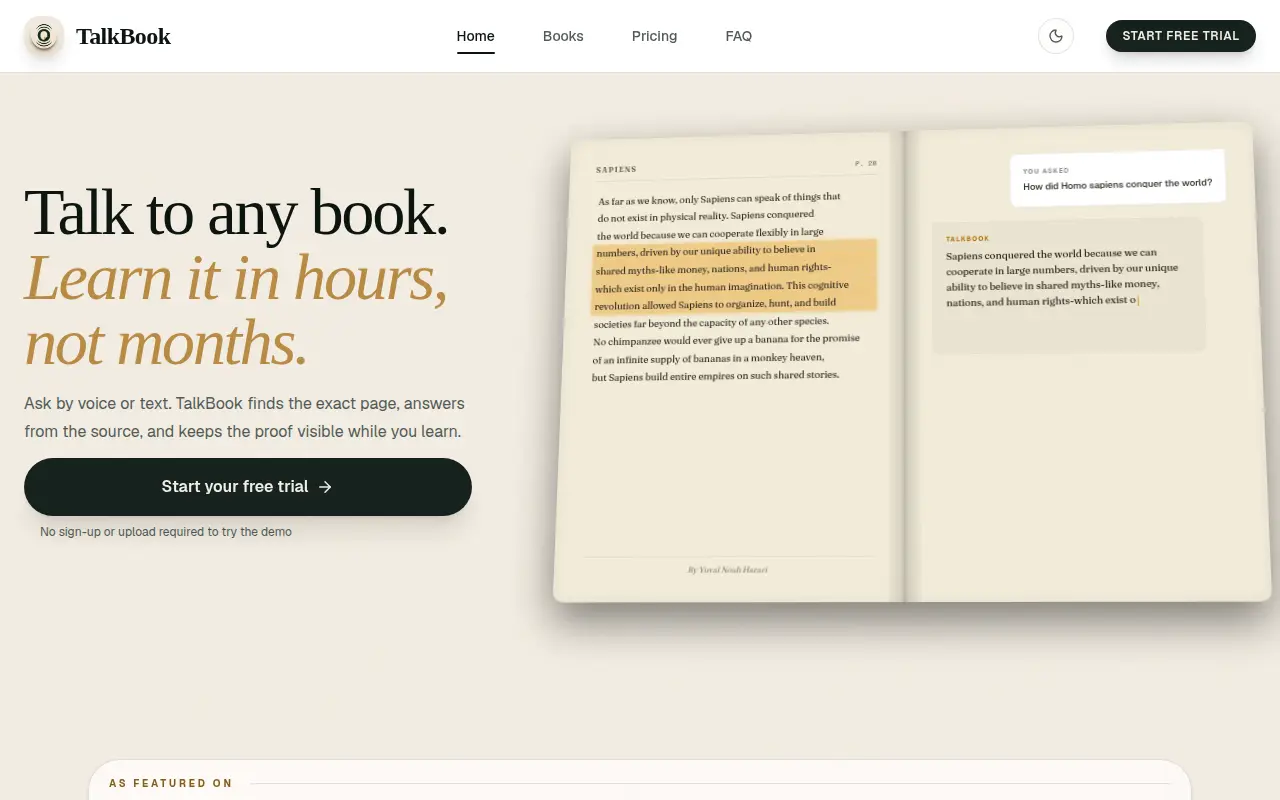This screenshot has height=800, width=1280.
Task: Click the TalkBook brand name
Action: click(123, 36)
